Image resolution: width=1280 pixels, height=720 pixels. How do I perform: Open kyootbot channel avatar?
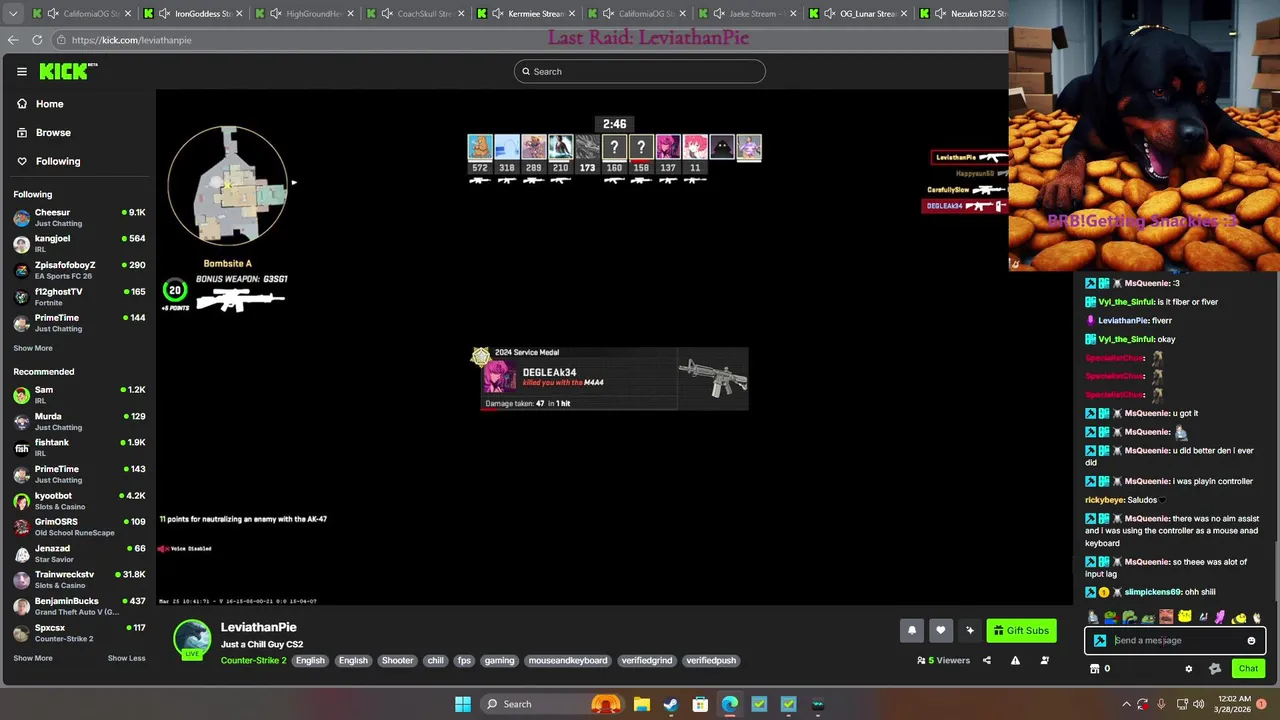pos(21,500)
